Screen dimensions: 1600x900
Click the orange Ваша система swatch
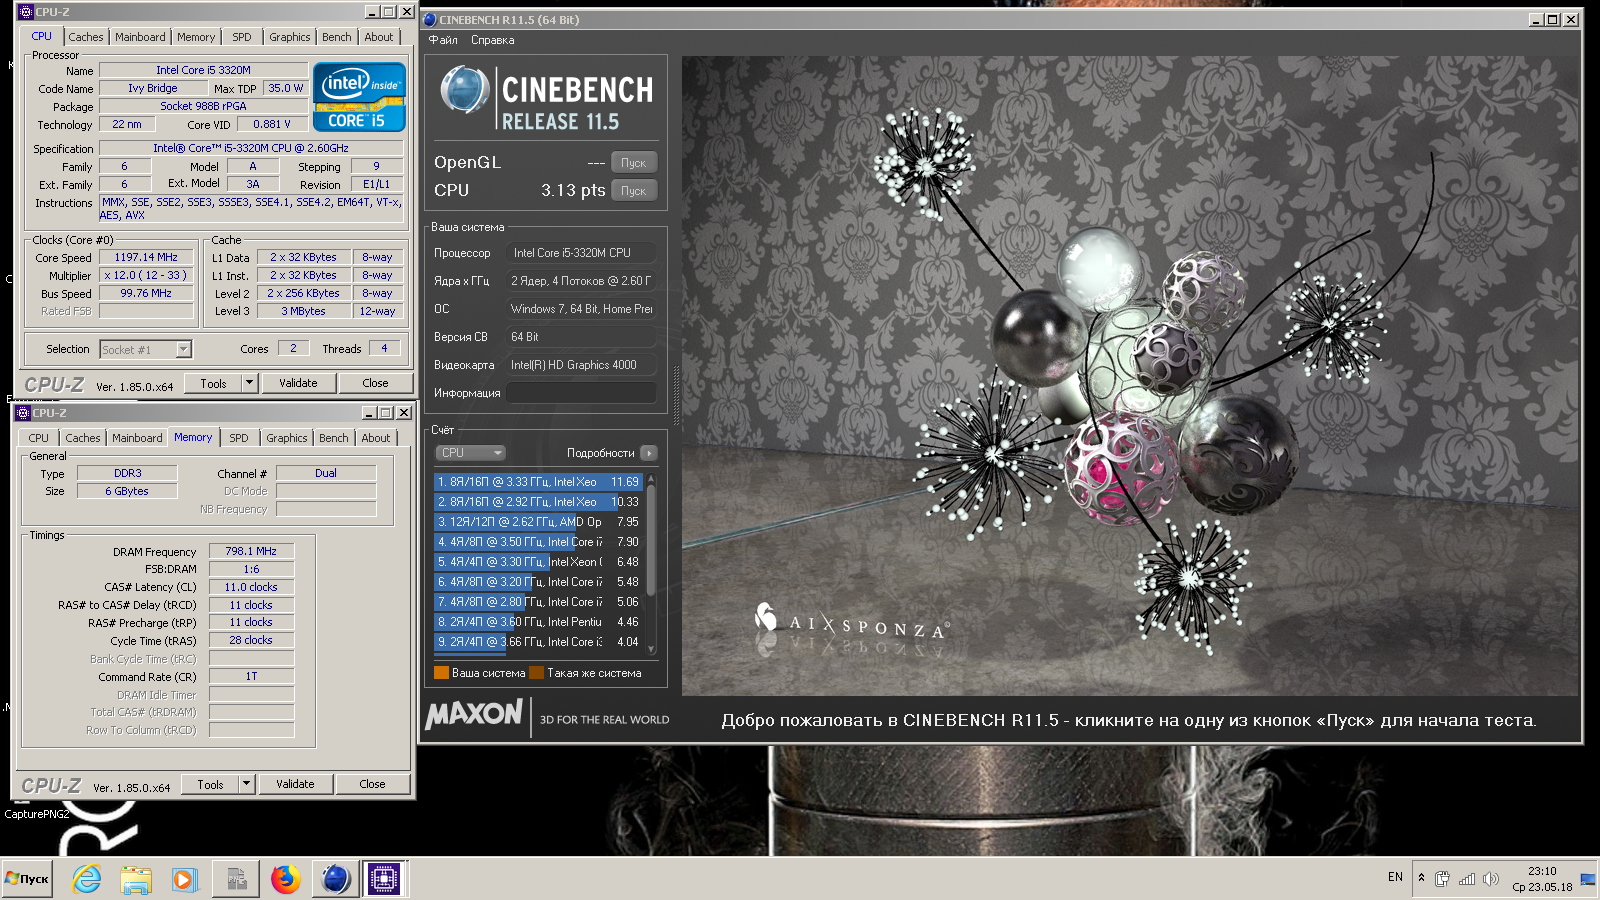441,673
